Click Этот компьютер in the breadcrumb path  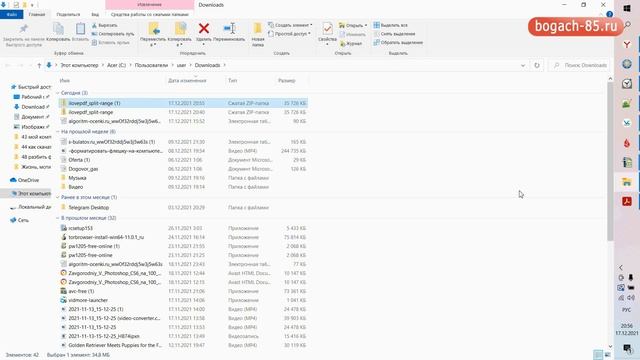click(x=80, y=65)
